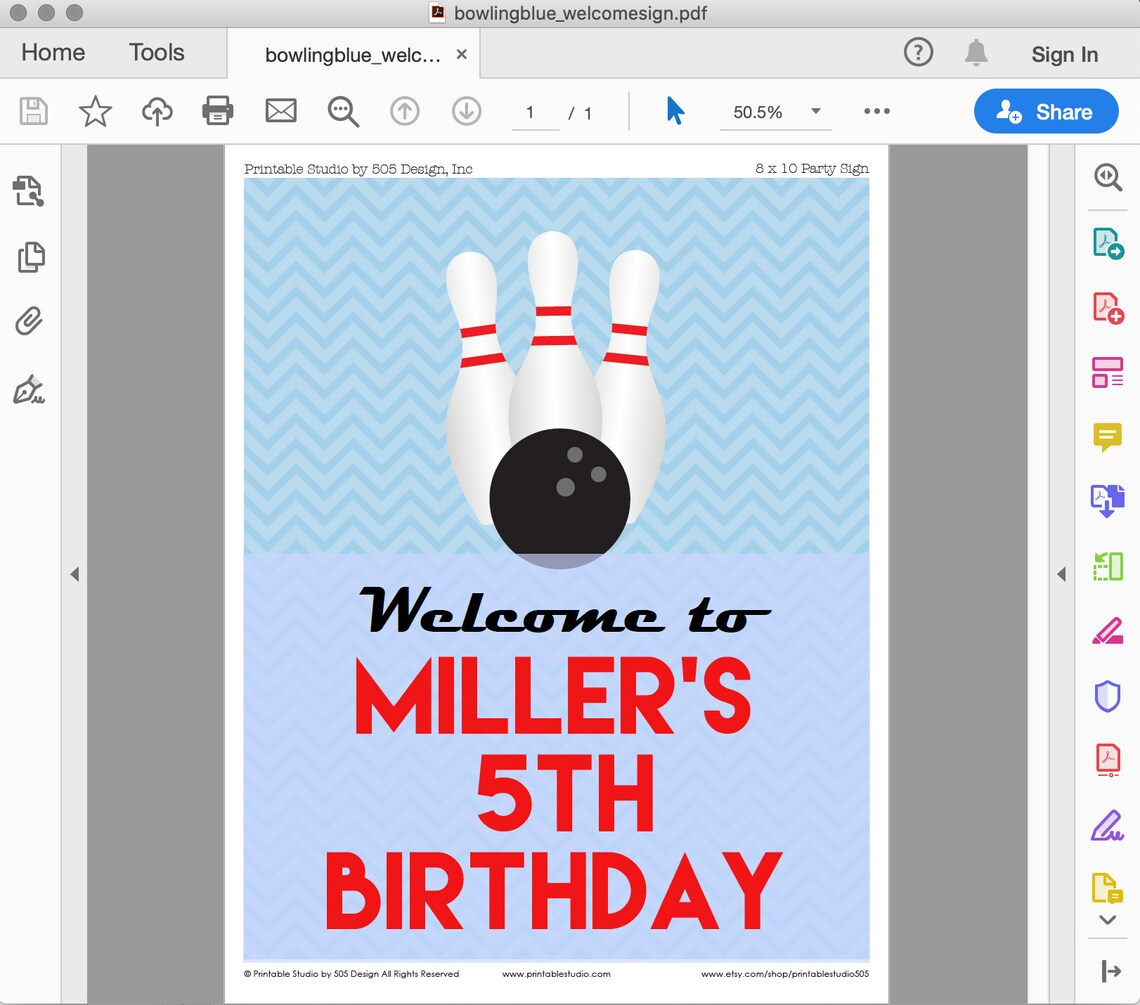This screenshot has height=1005, width=1140.
Task: Expand the more tools chevron in right panel
Action: pyautogui.click(x=1107, y=919)
